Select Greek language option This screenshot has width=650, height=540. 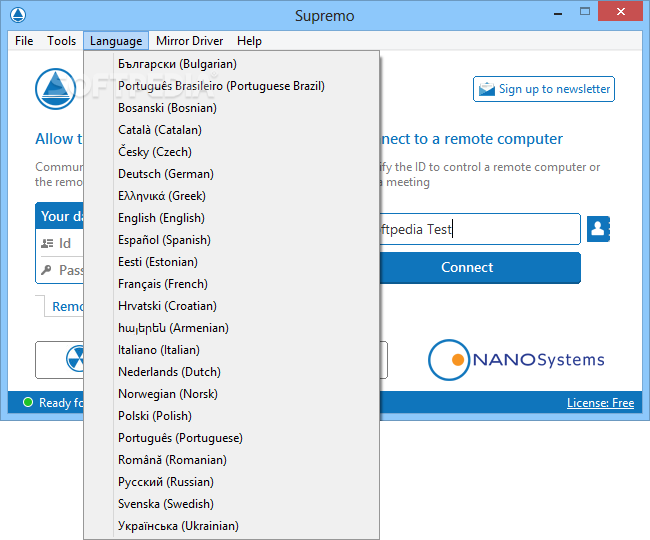coord(231,196)
